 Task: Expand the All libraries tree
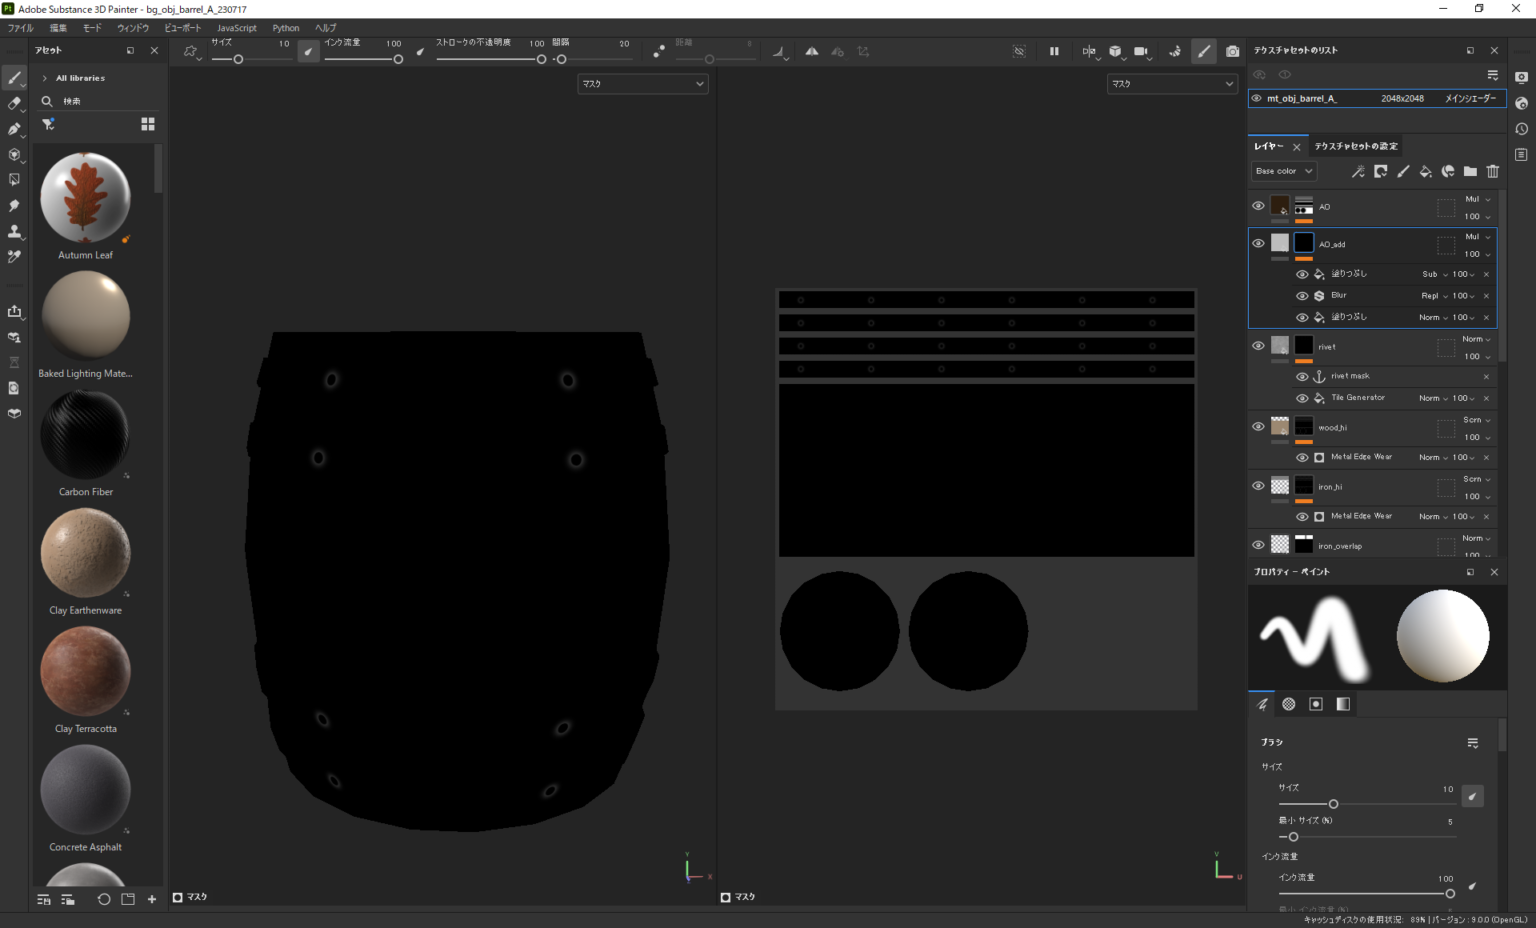tap(45, 78)
